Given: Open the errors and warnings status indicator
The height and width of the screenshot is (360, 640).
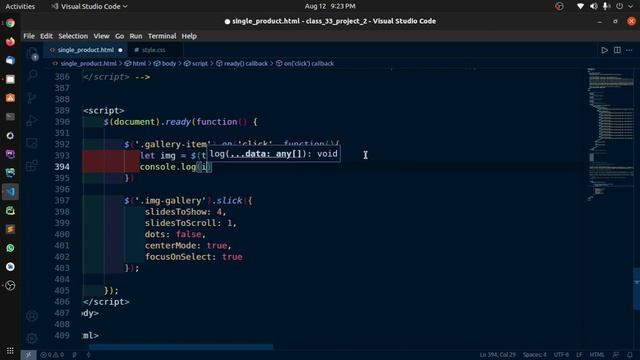Looking at the screenshot, I should point(52,355).
